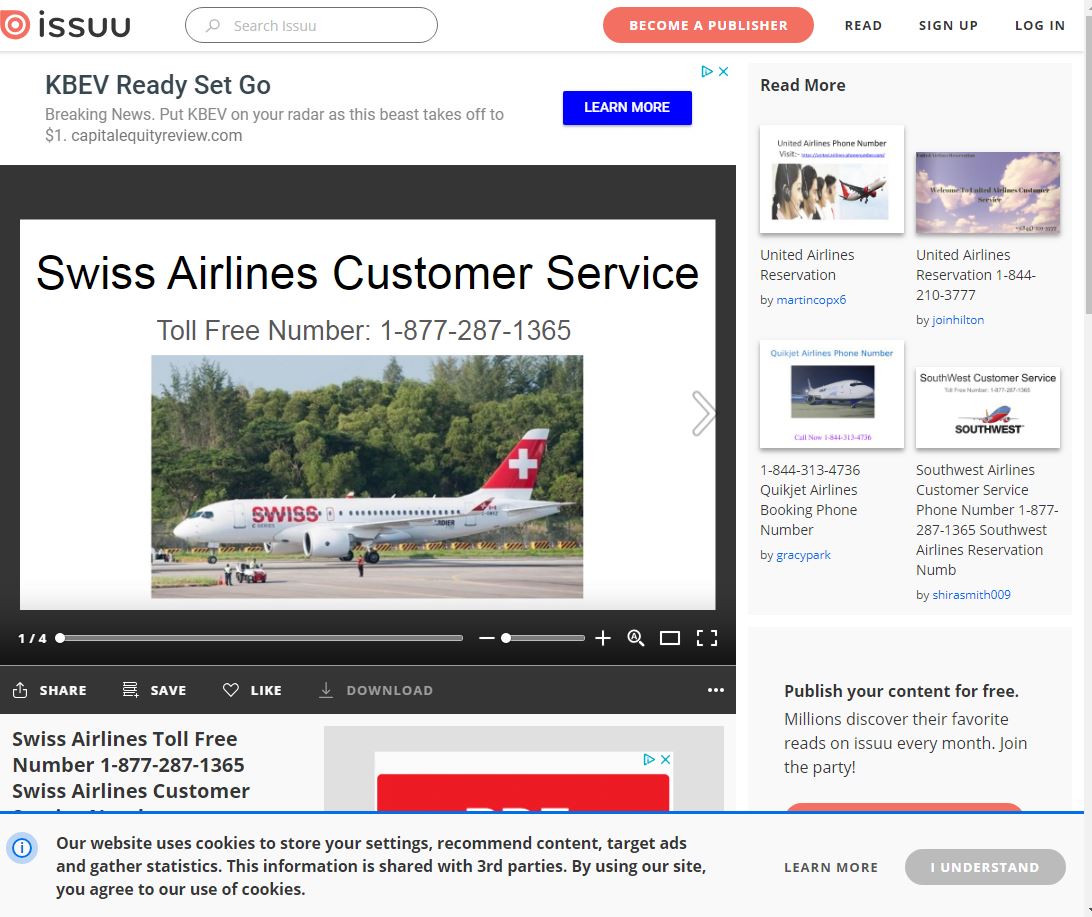Open SouthWest Customer Service thumbnail

[x=988, y=407]
